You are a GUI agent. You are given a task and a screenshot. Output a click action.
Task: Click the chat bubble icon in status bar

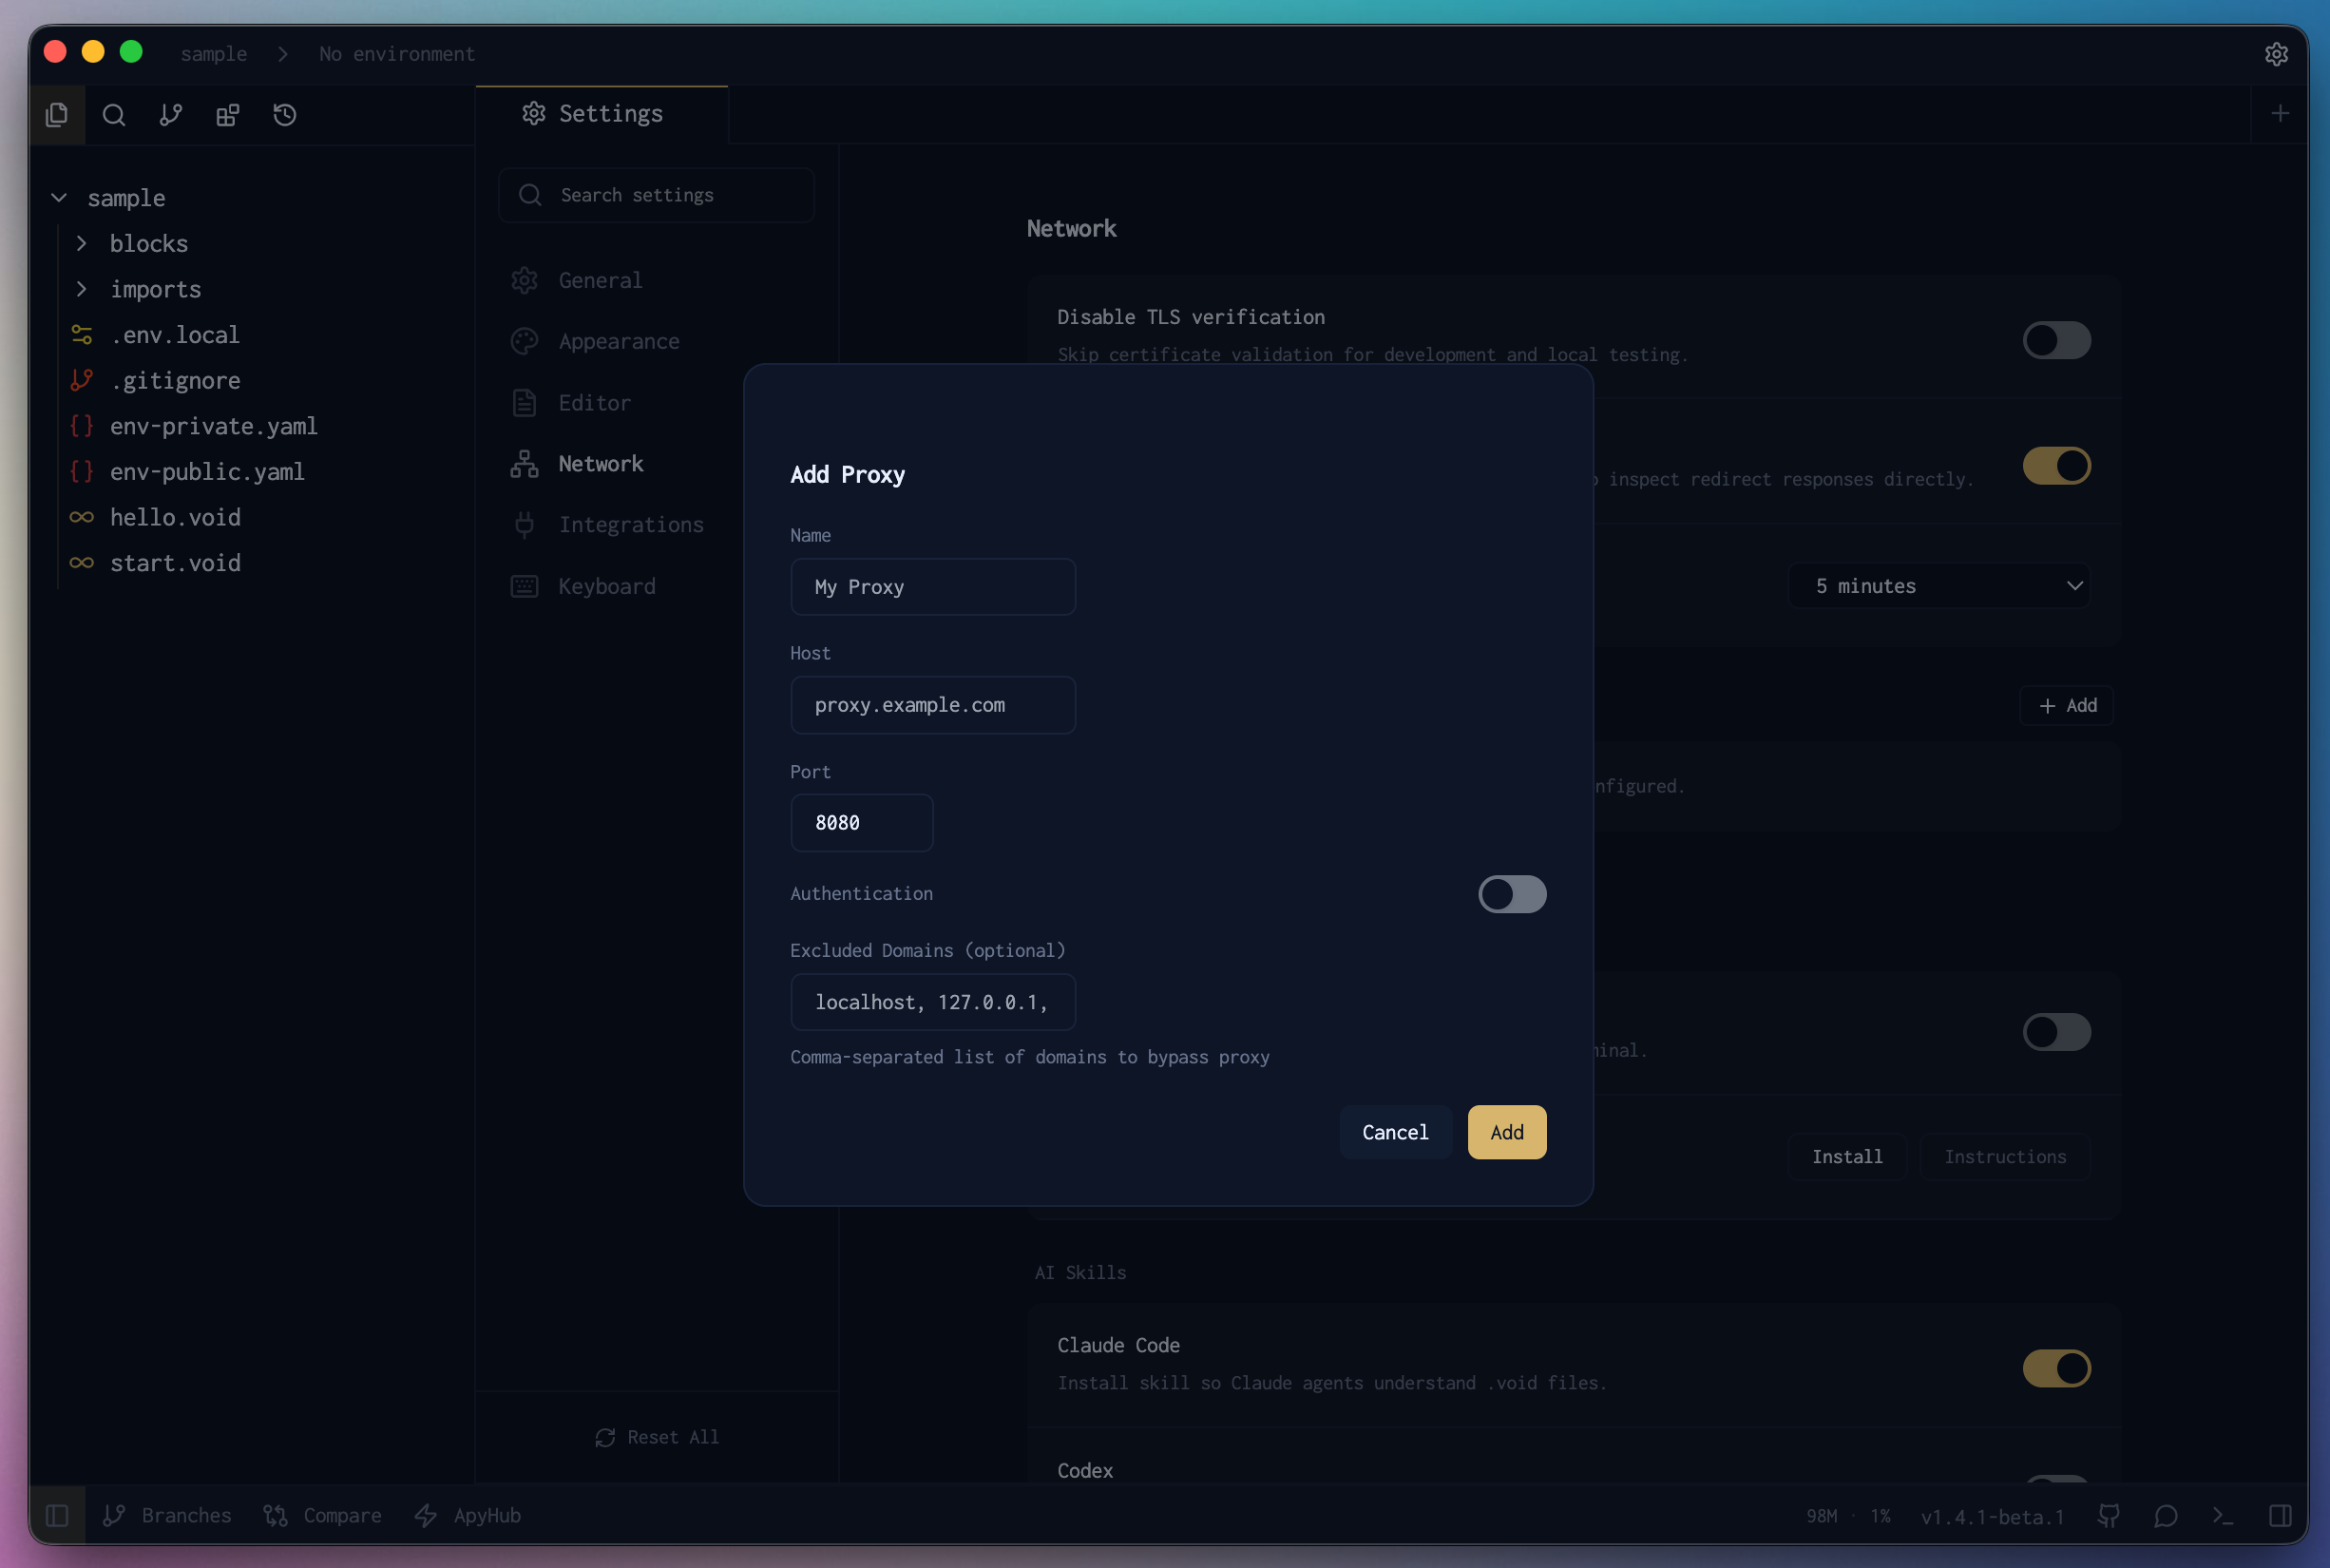[2166, 1516]
